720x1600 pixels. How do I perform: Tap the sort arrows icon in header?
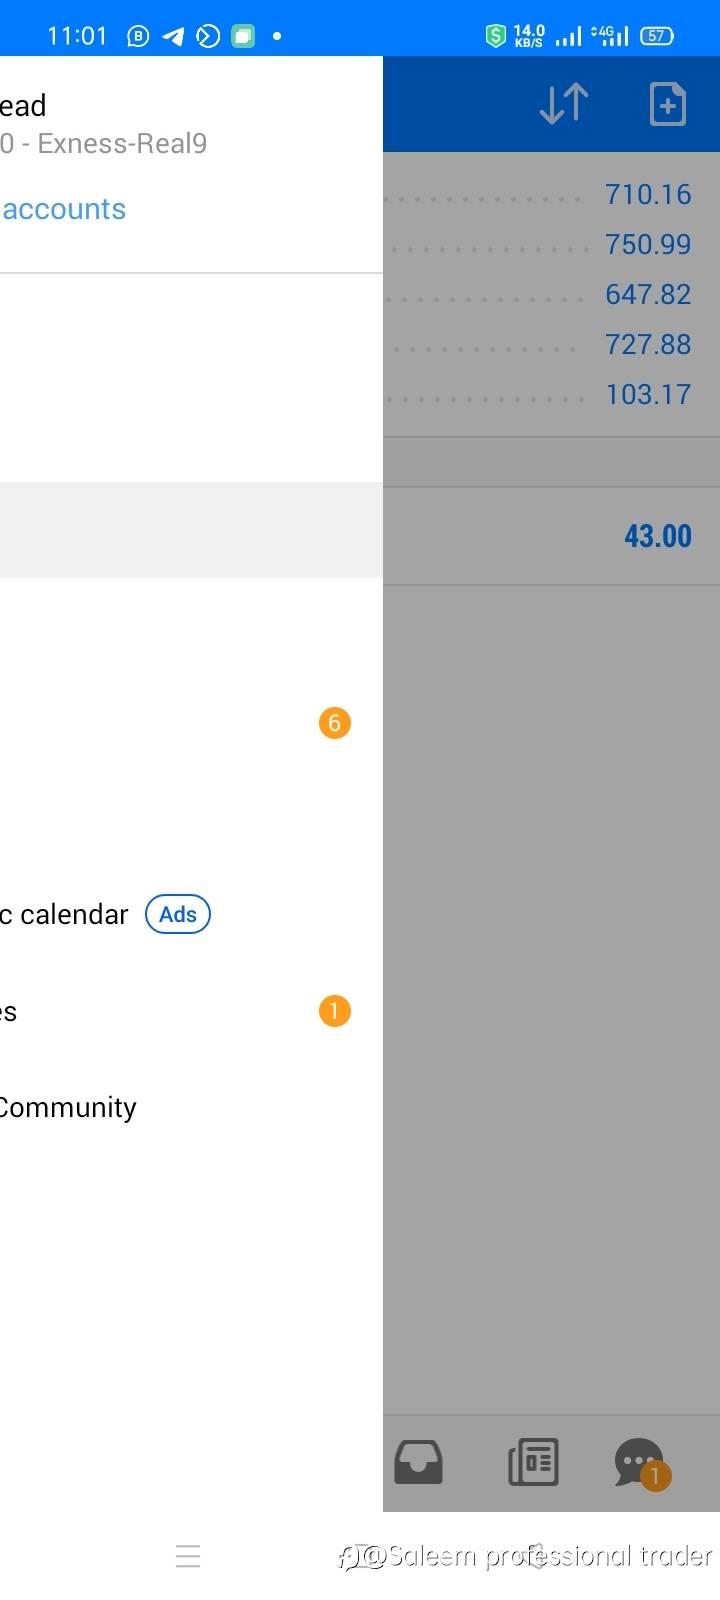tap(563, 104)
